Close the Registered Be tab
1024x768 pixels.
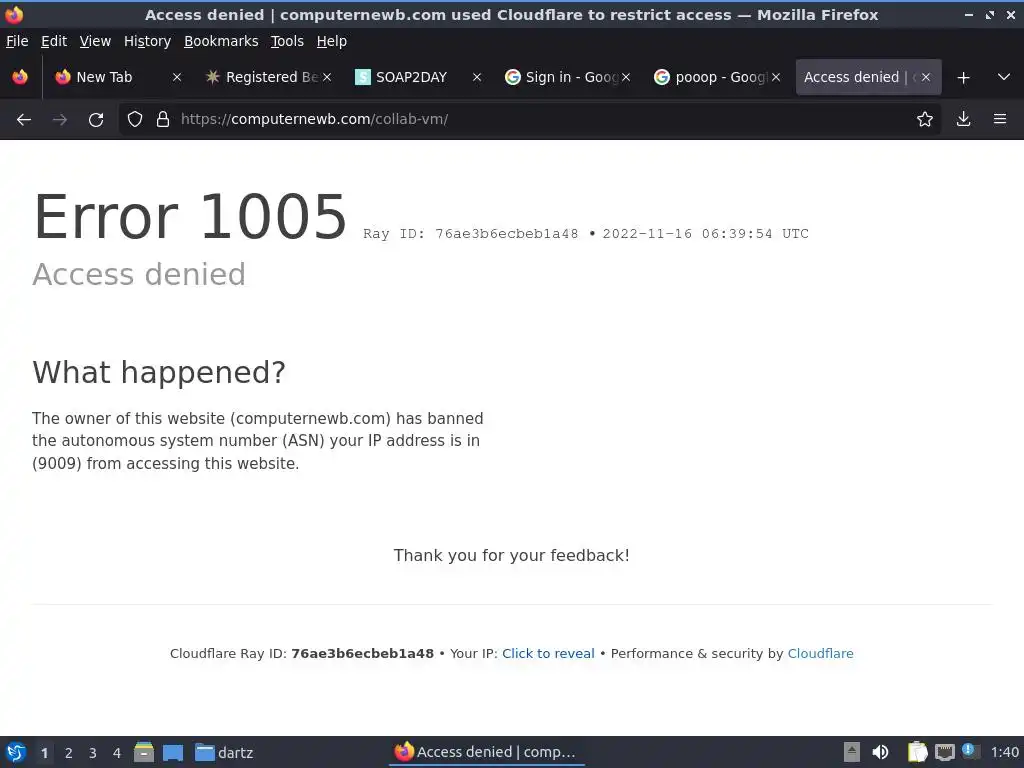[x=327, y=77]
